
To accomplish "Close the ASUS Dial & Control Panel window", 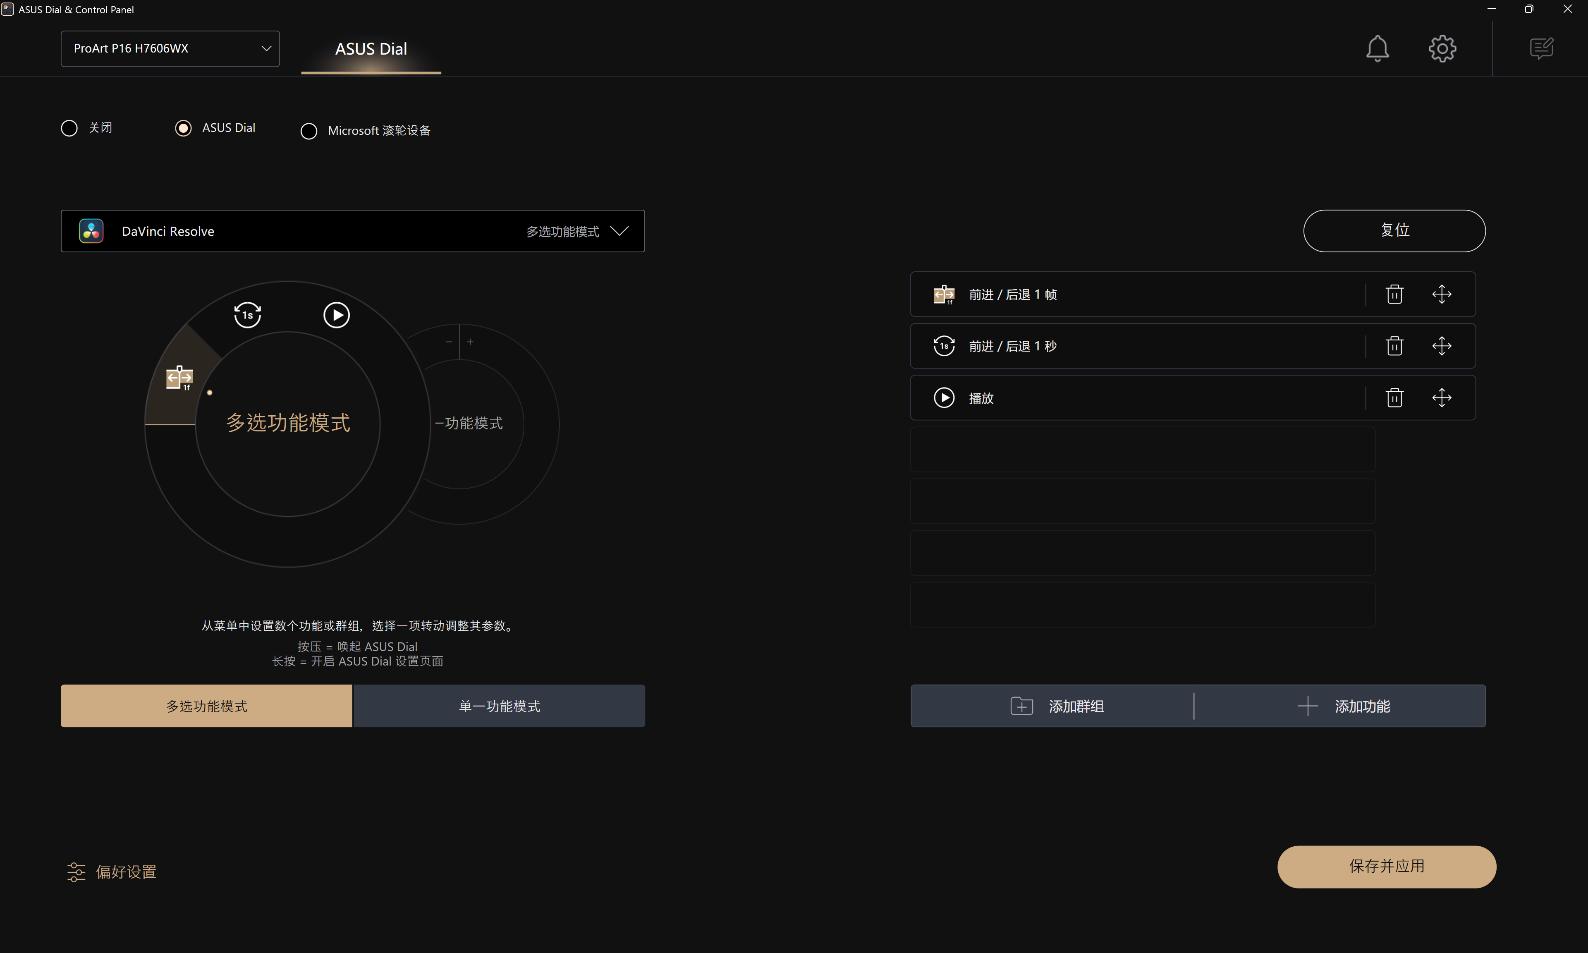I will [x=1567, y=9].
